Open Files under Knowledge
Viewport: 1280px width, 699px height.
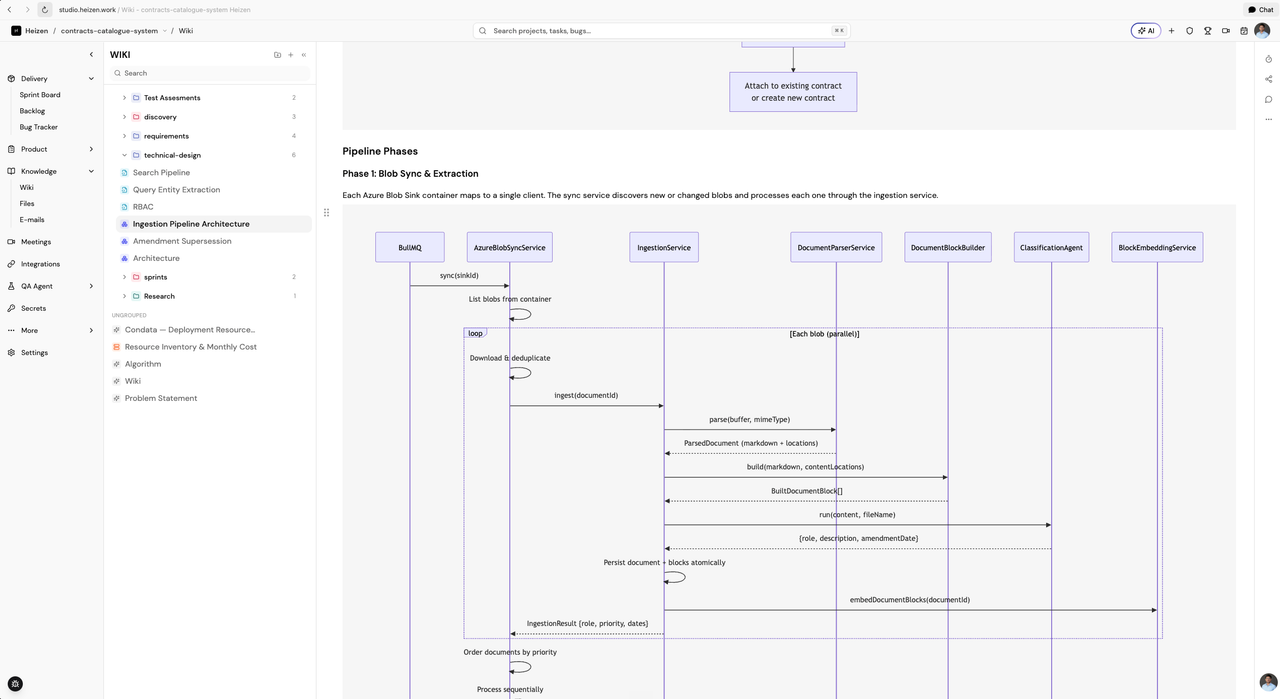coord(27,203)
